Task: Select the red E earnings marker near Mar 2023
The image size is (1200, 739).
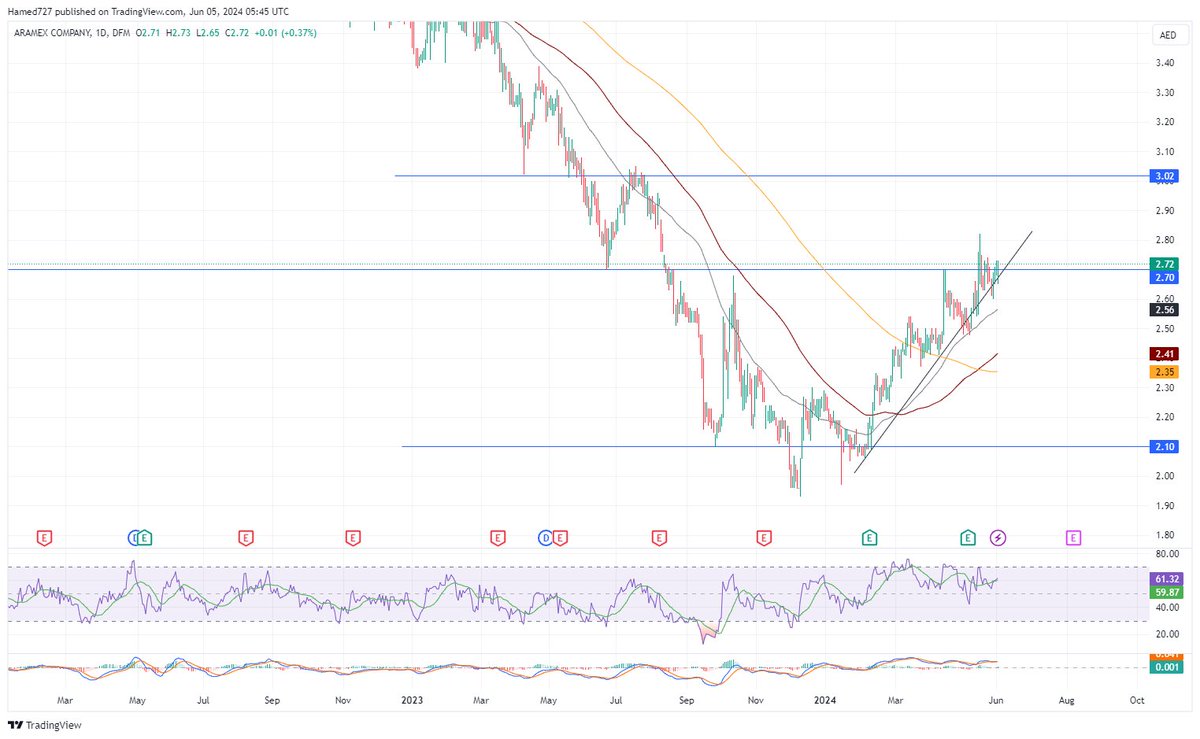Action: (497, 538)
